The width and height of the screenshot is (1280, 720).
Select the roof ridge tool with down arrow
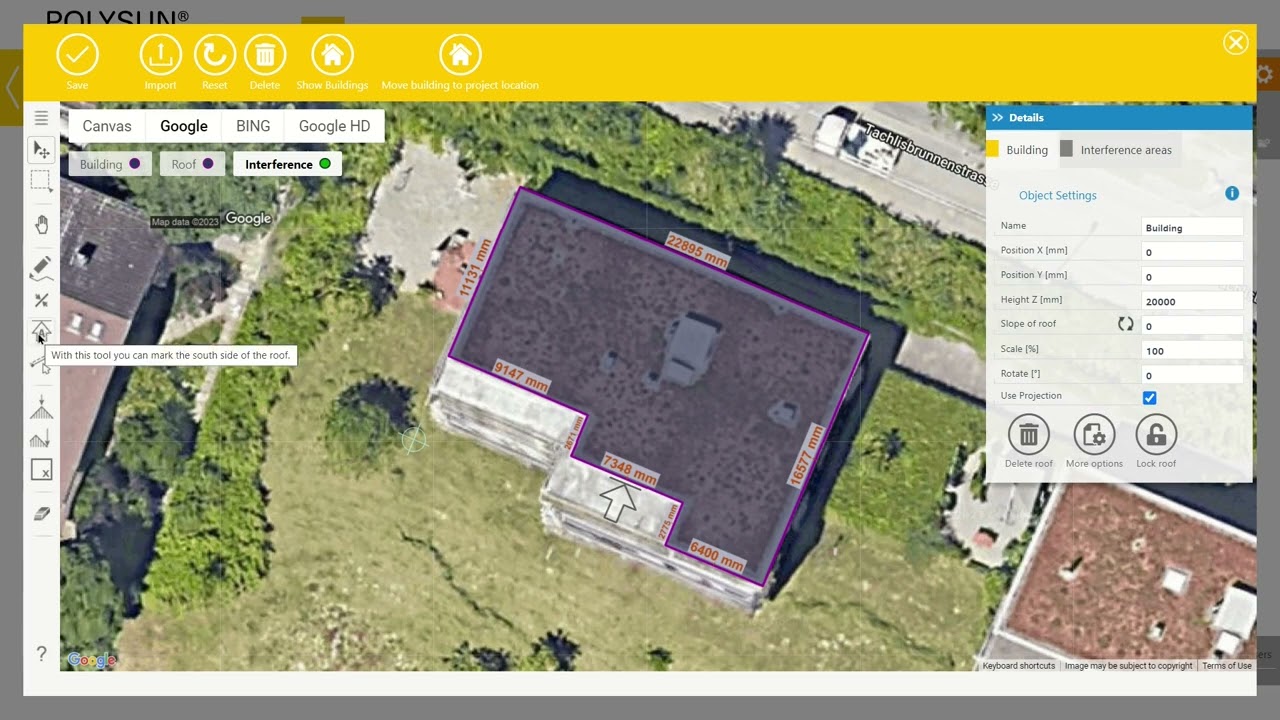pyautogui.click(x=41, y=407)
